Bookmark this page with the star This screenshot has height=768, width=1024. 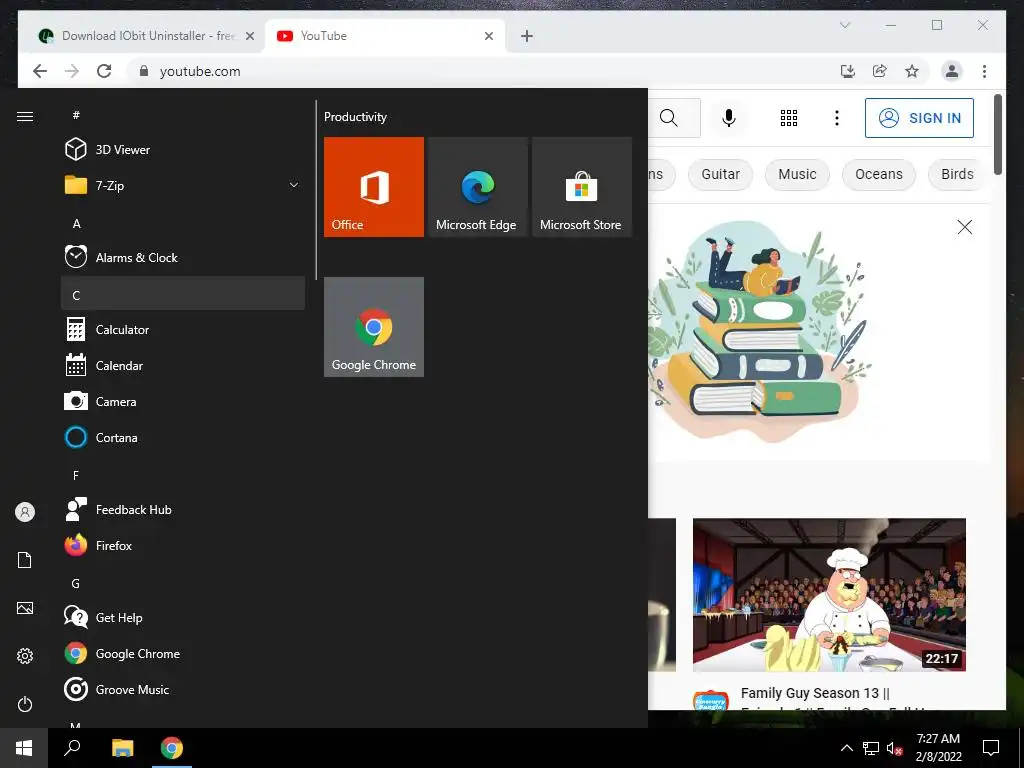tap(912, 71)
